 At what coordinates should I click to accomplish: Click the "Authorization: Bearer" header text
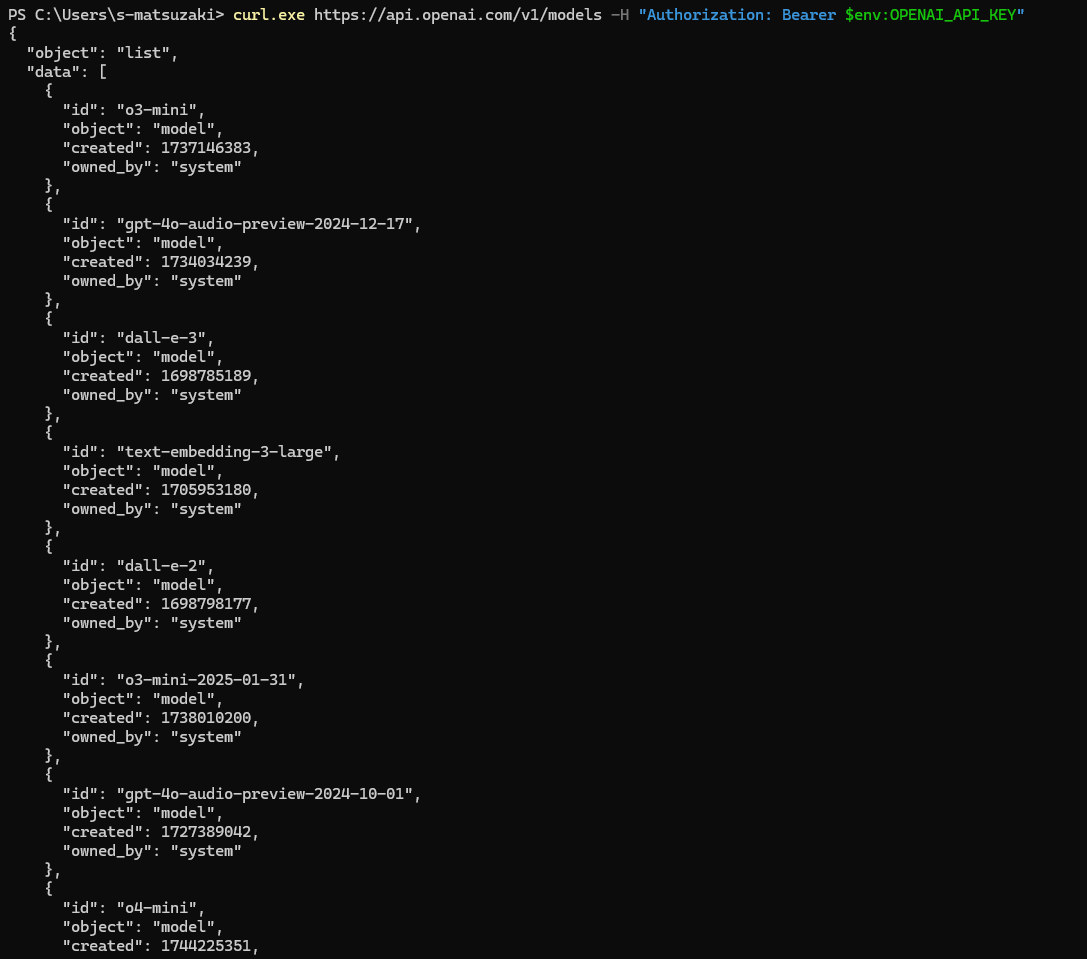pyautogui.click(x=737, y=15)
